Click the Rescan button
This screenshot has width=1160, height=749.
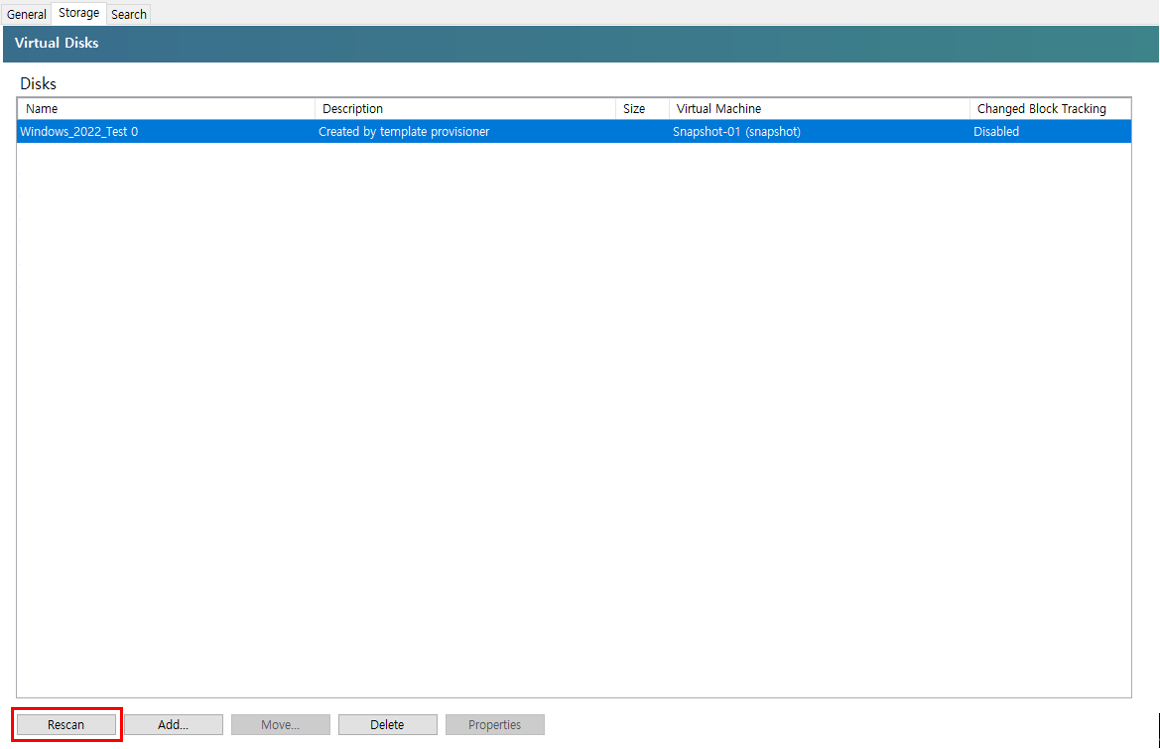click(x=66, y=724)
